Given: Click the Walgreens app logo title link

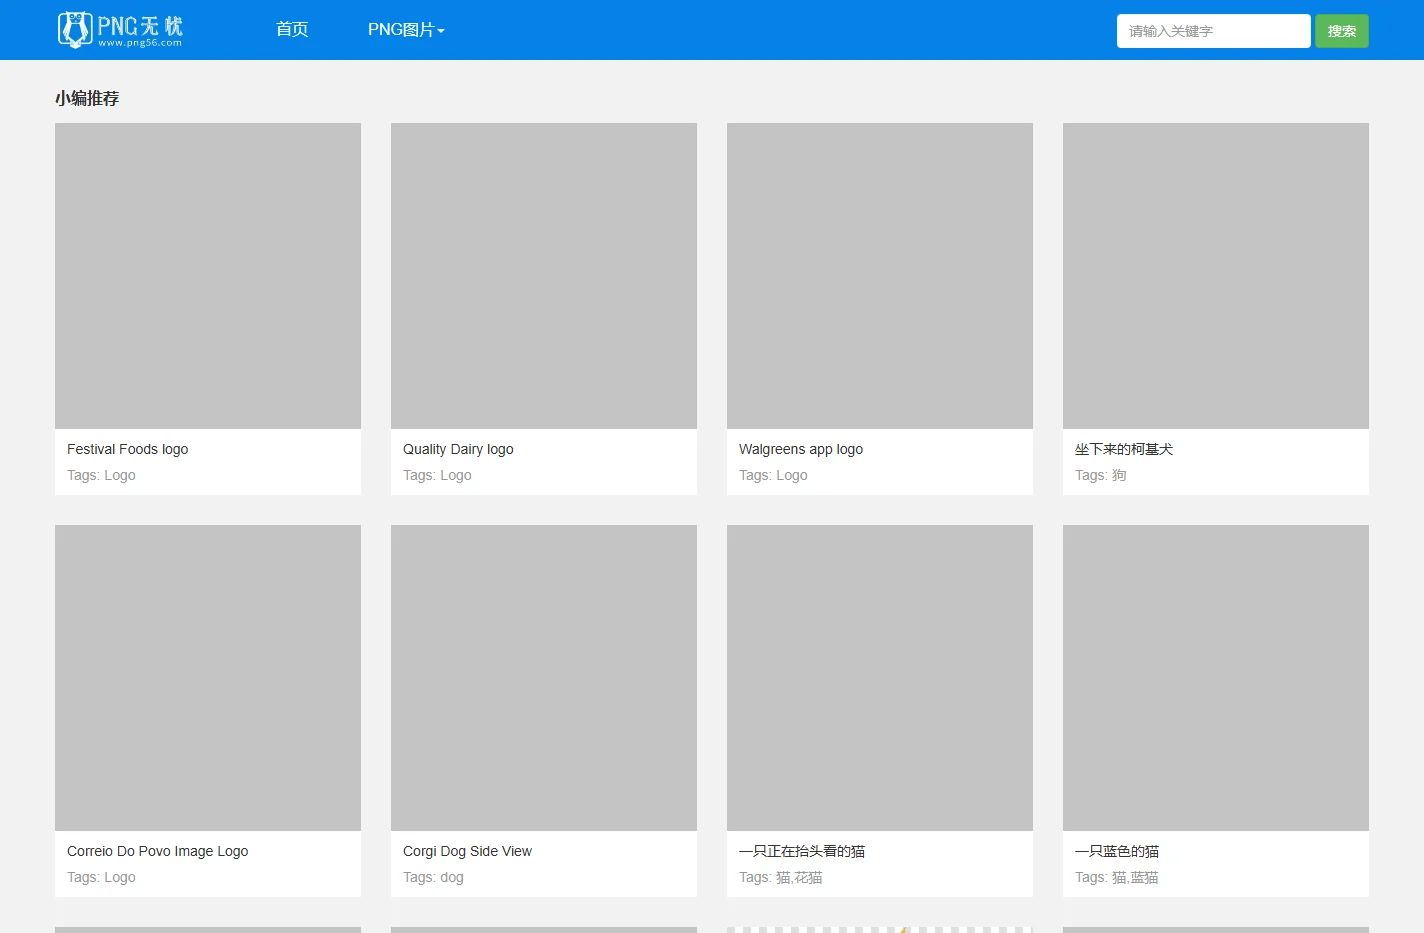Looking at the screenshot, I should click(x=801, y=449).
